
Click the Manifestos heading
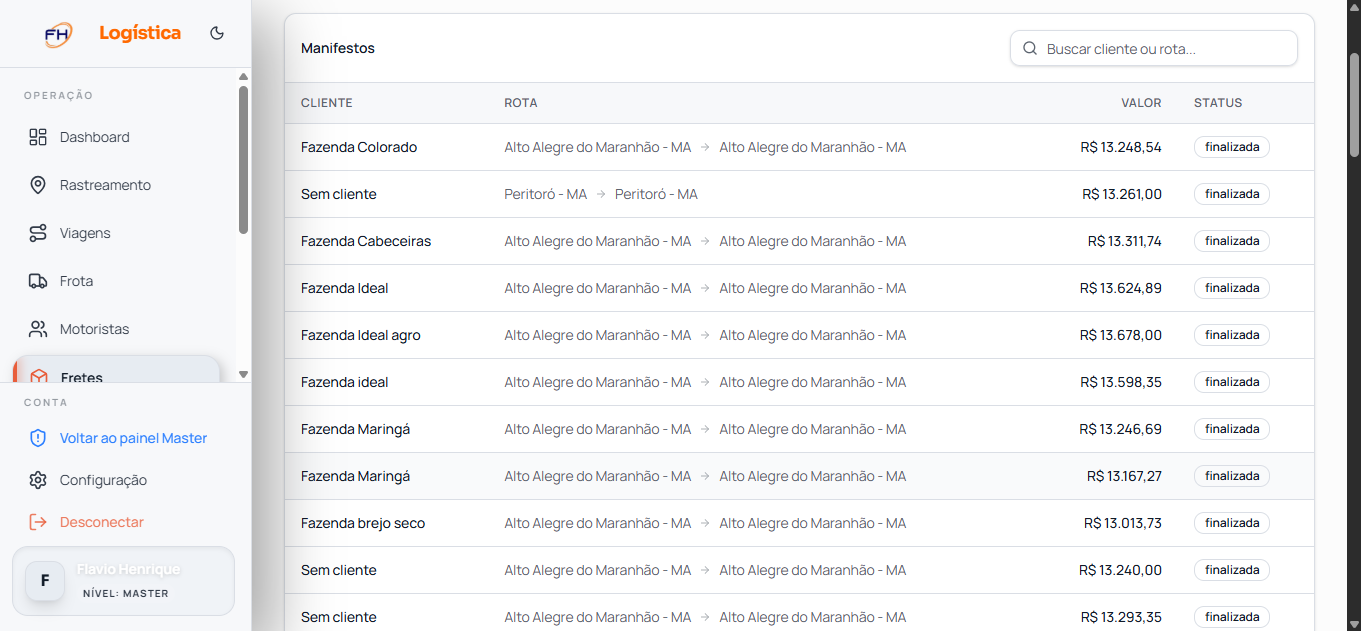tap(338, 48)
